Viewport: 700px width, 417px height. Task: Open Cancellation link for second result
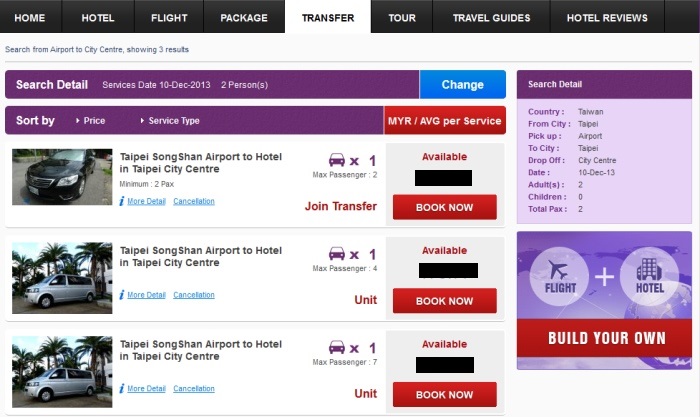coord(194,295)
